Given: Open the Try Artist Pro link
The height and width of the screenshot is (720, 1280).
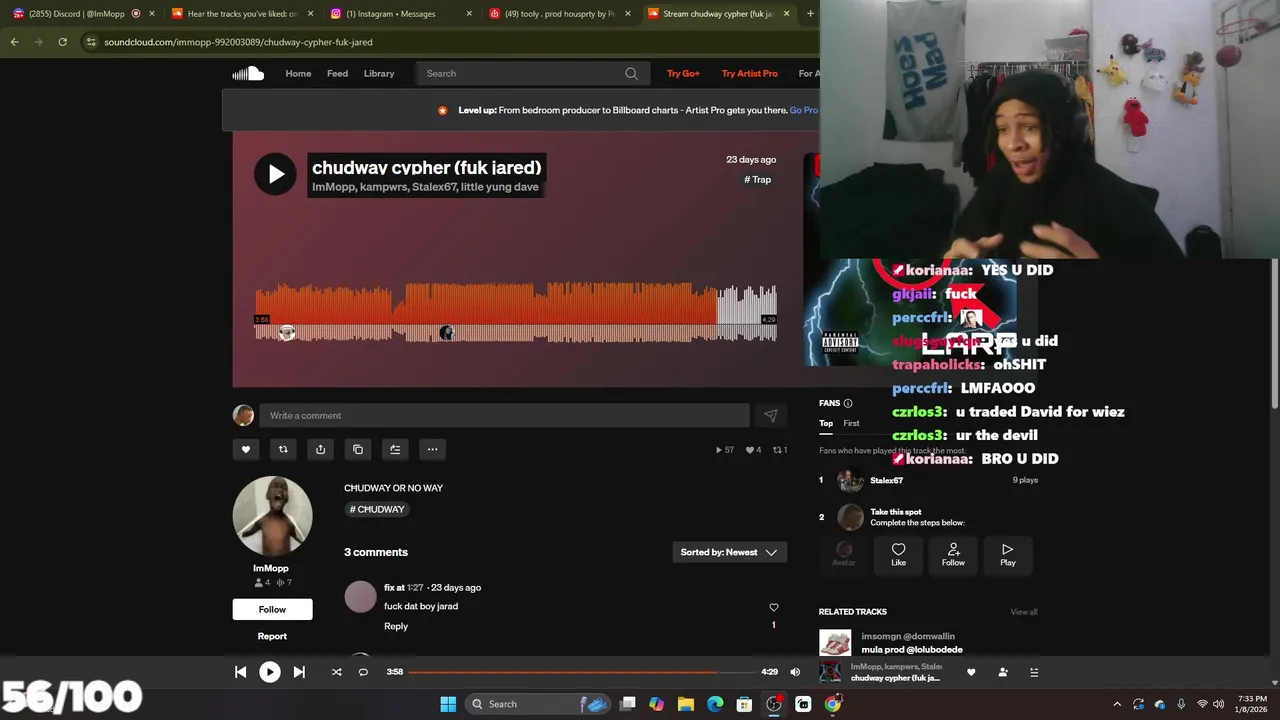Looking at the screenshot, I should tap(749, 73).
